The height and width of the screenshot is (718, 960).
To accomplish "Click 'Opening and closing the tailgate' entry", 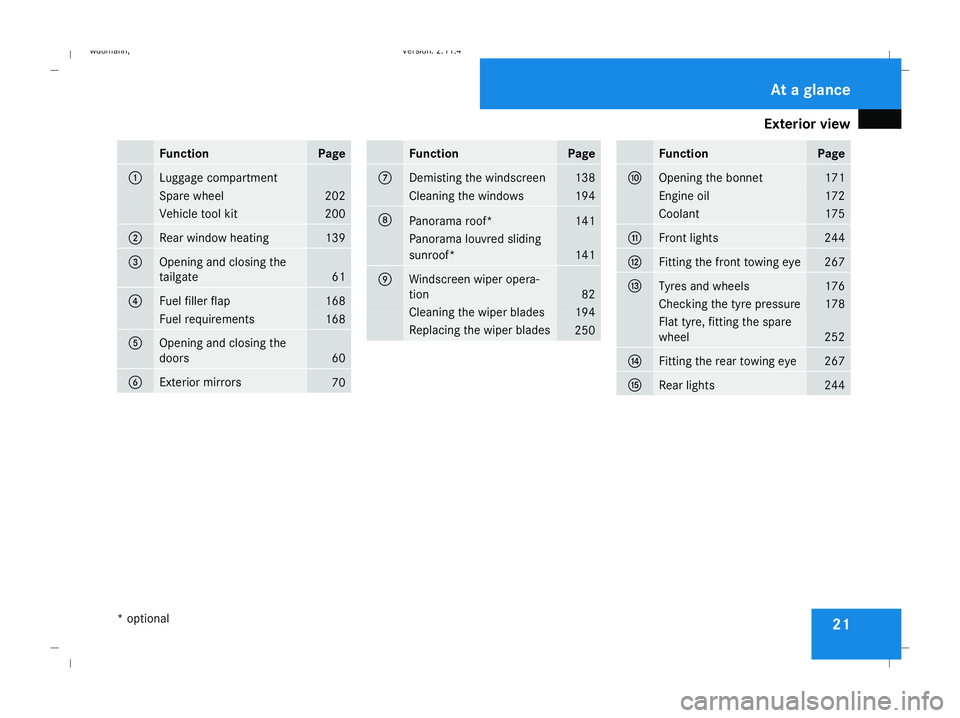I will [x=222, y=269].
